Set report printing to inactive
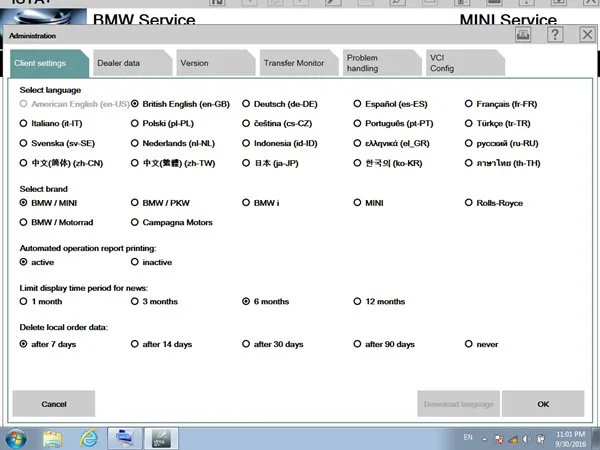The height and width of the screenshot is (450, 600). (x=152, y=262)
